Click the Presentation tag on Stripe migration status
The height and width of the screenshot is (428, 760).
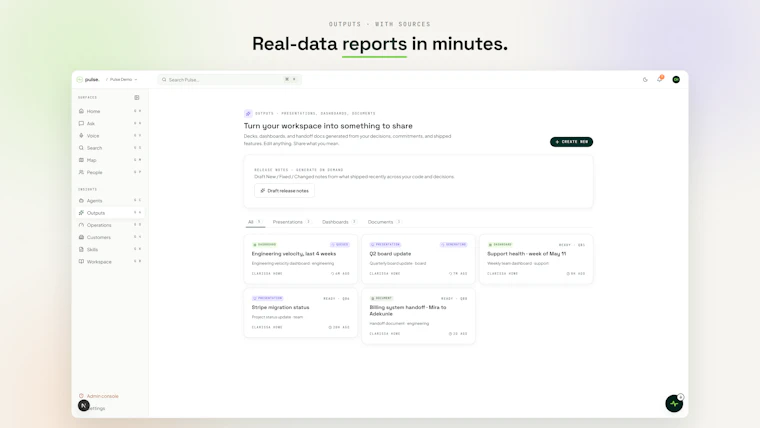coord(268,298)
